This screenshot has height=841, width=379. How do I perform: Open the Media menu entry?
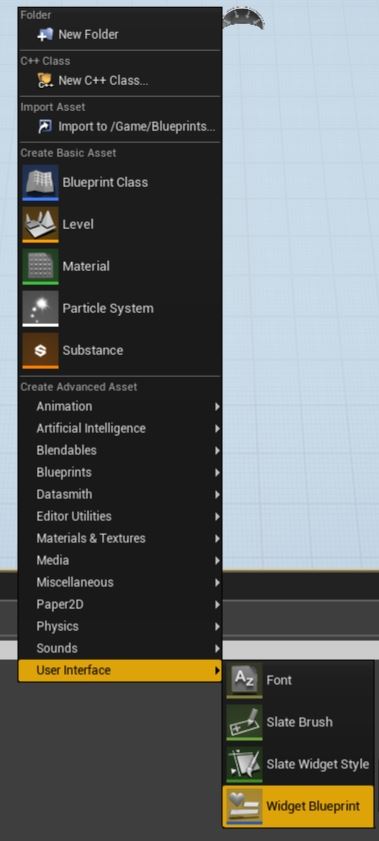[x=120, y=560]
